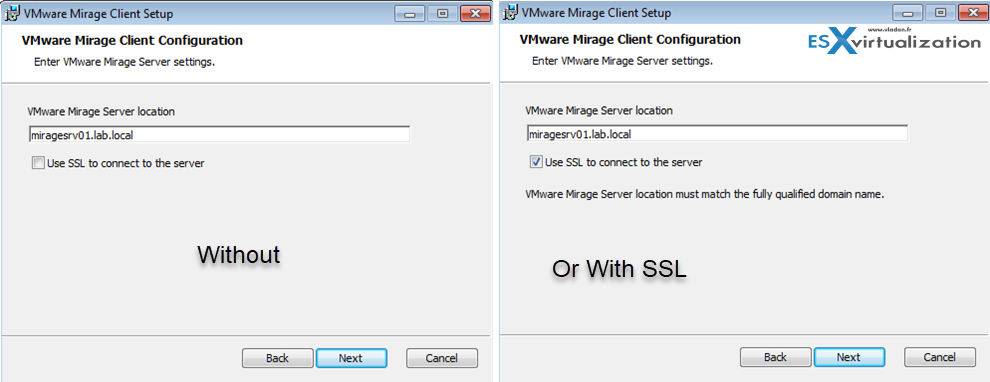Image resolution: width=990 pixels, height=382 pixels.
Task: Click the server location field in the SSL-enabled dialog
Action: (x=717, y=134)
